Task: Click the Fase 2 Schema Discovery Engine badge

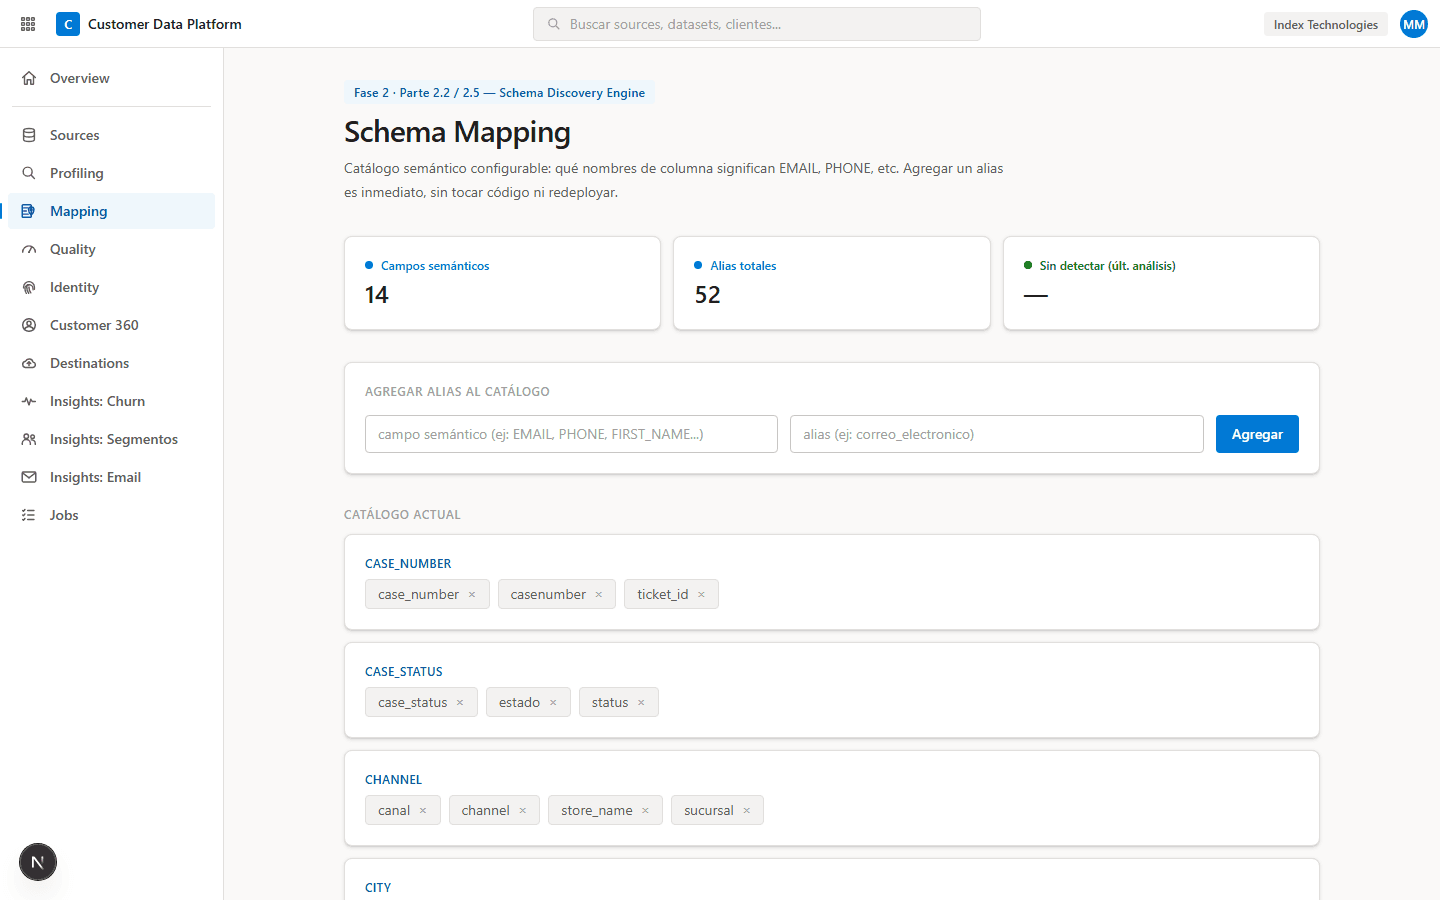Action: click(499, 93)
